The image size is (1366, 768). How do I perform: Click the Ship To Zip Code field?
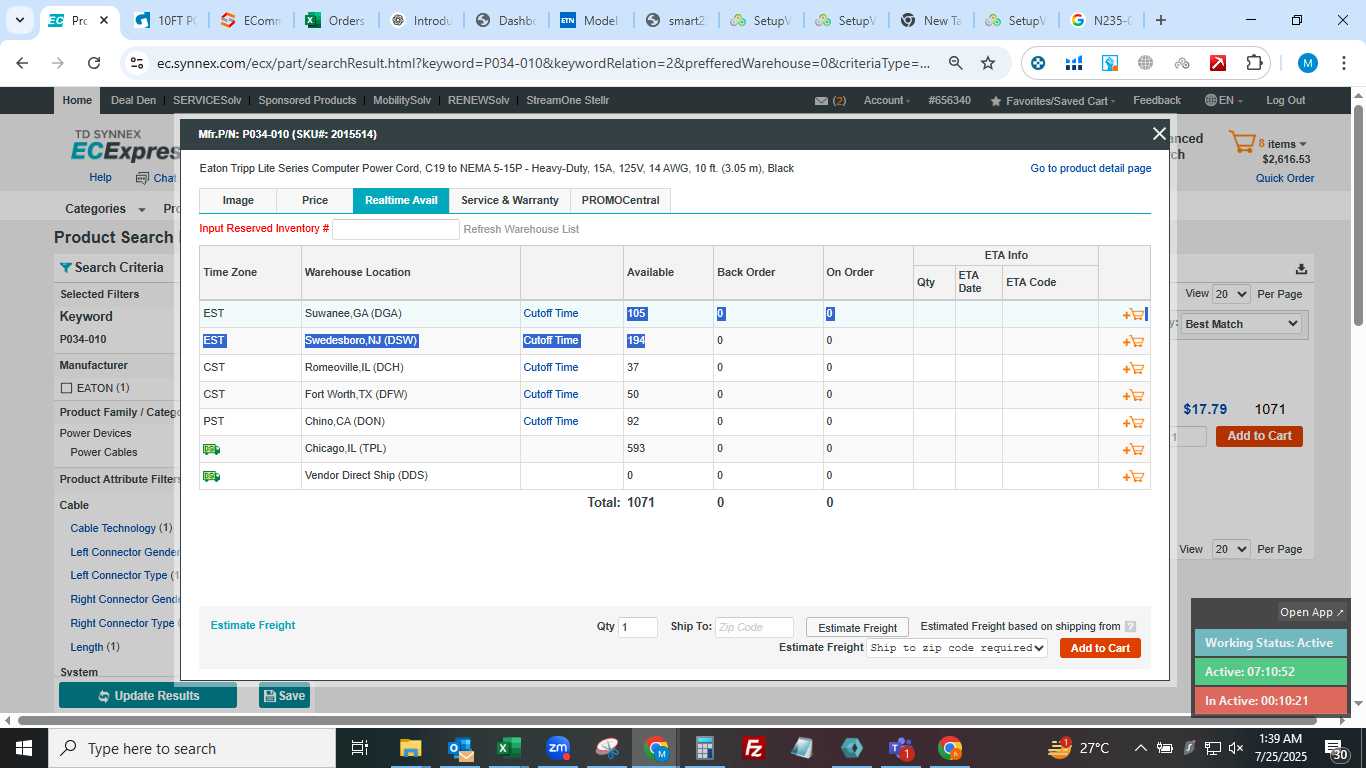[754, 628]
